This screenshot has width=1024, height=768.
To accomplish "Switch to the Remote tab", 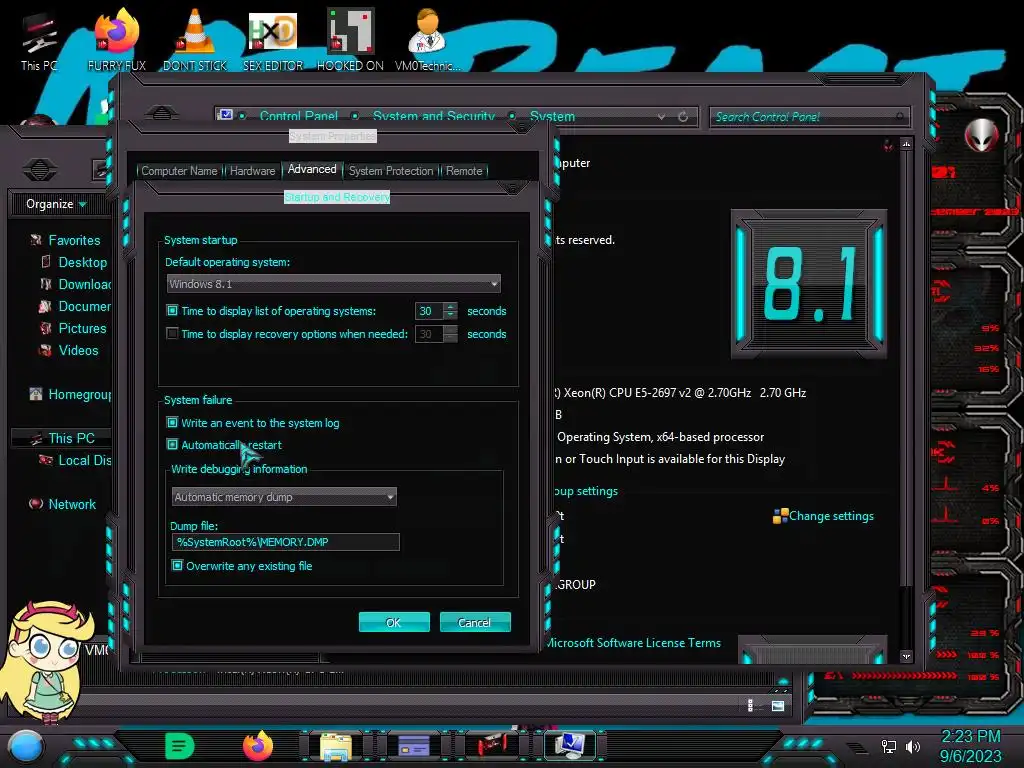I will tap(464, 170).
